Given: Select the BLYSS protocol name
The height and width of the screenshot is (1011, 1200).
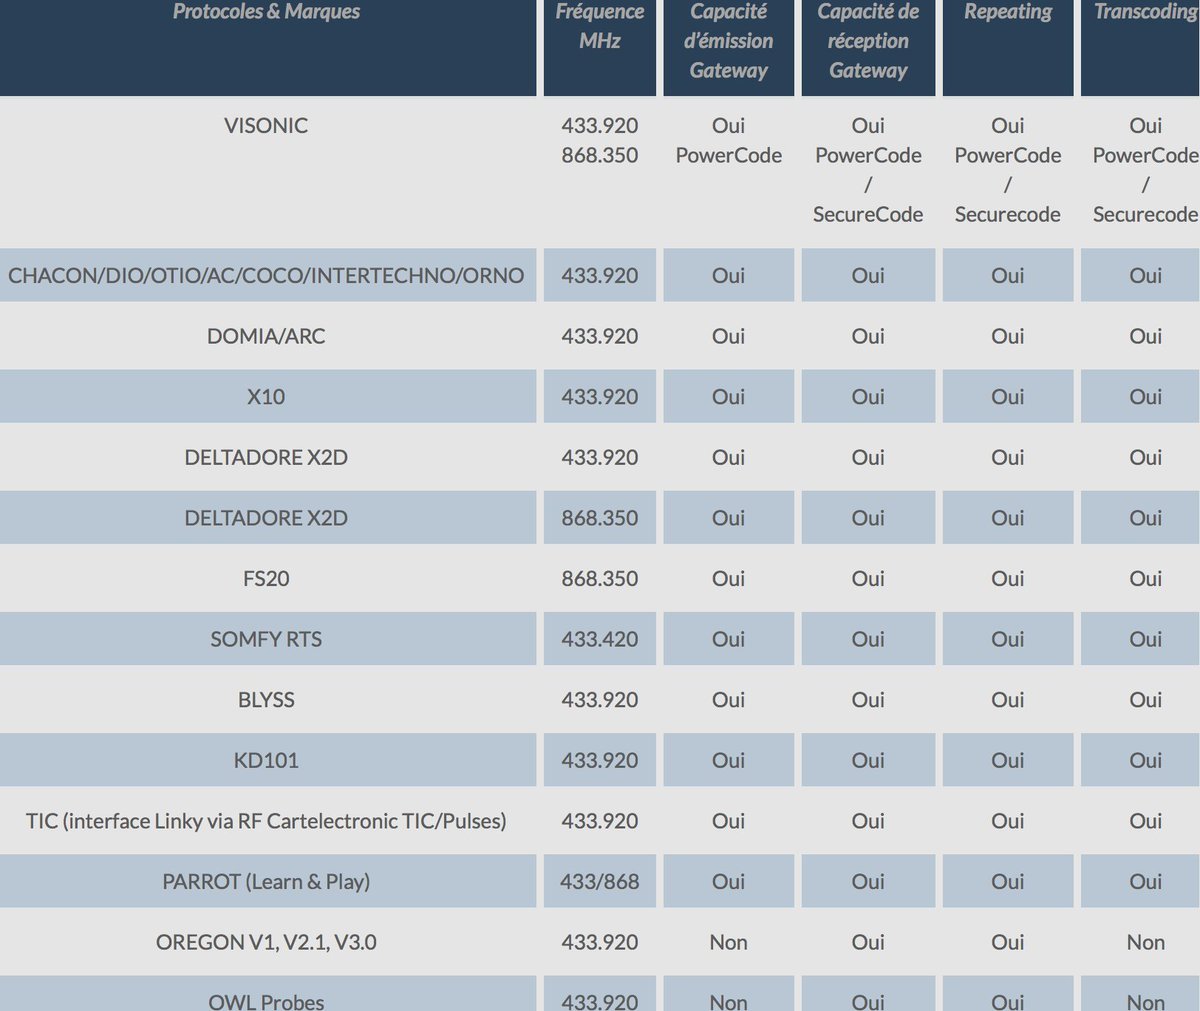Looking at the screenshot, I should point(266,700).
